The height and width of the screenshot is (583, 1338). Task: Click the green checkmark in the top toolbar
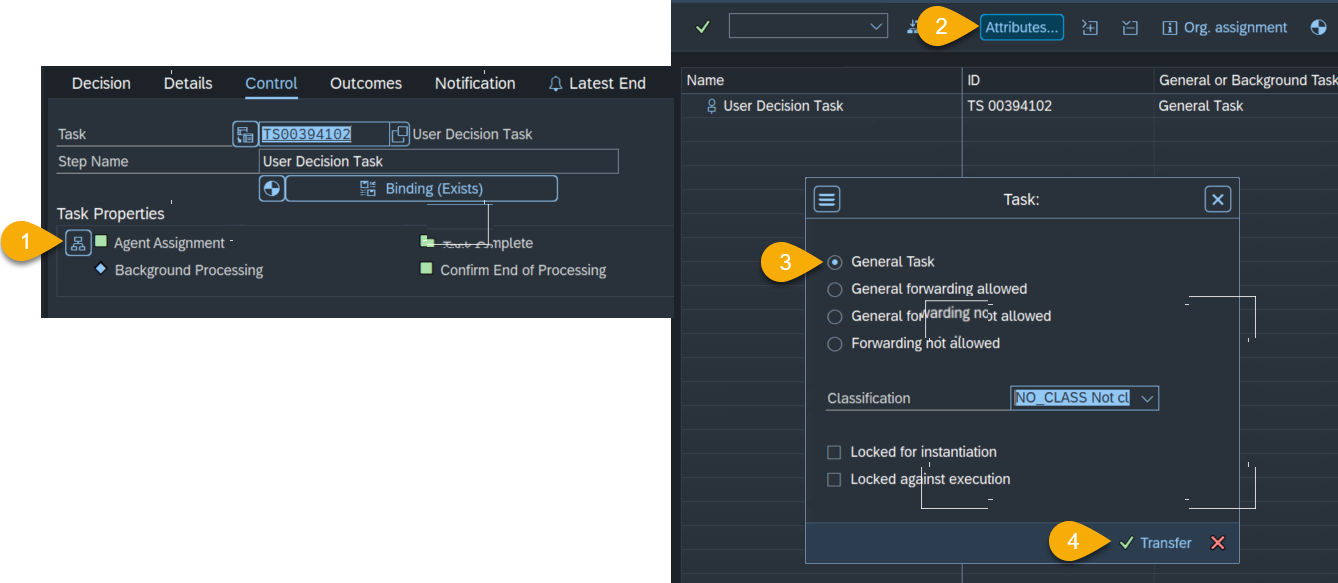tap(702, 27)
